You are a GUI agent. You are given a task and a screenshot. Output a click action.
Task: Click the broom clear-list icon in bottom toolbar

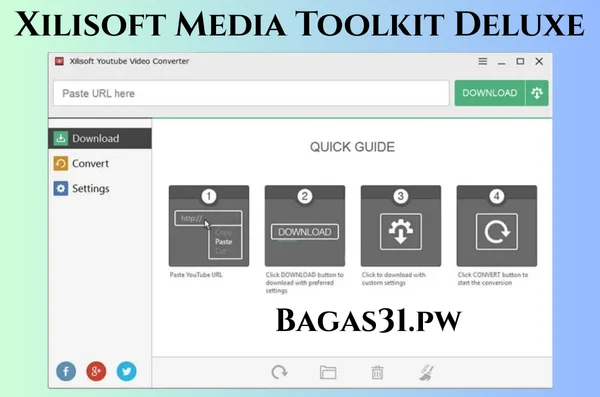click(x=426, y=372)
